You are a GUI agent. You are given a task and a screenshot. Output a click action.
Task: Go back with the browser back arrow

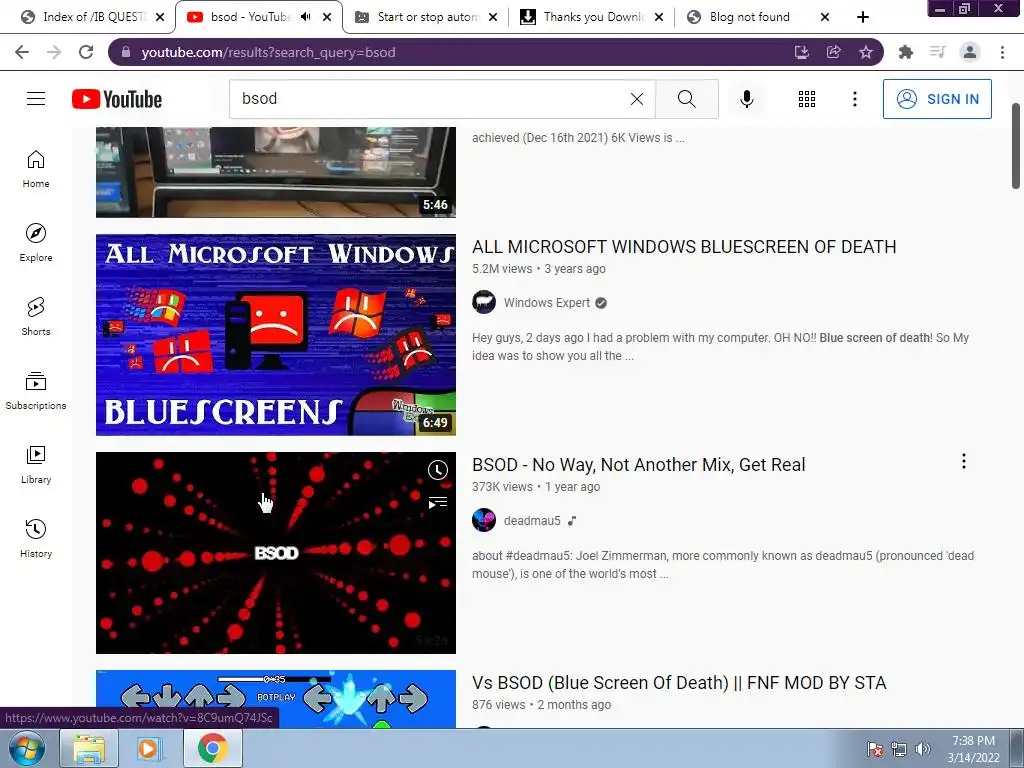coord(22,52)
